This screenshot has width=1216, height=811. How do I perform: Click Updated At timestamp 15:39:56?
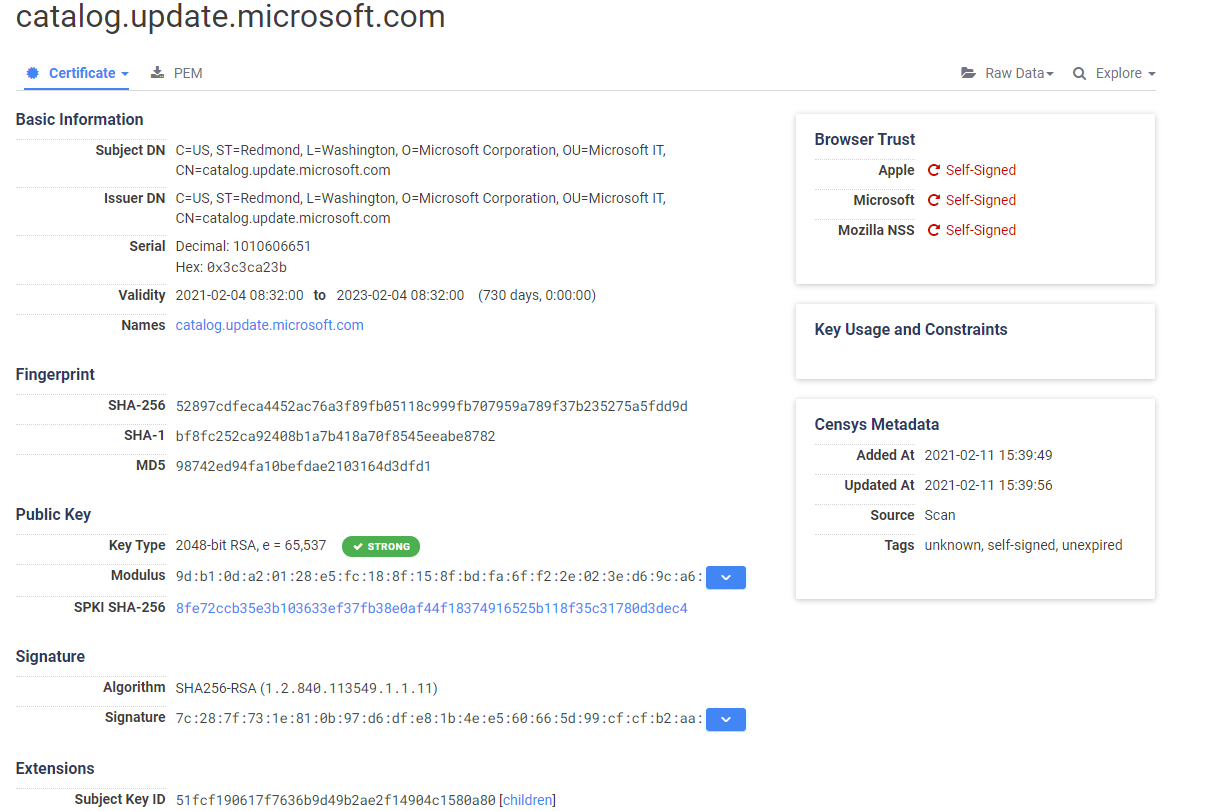(x=989, y=485)
